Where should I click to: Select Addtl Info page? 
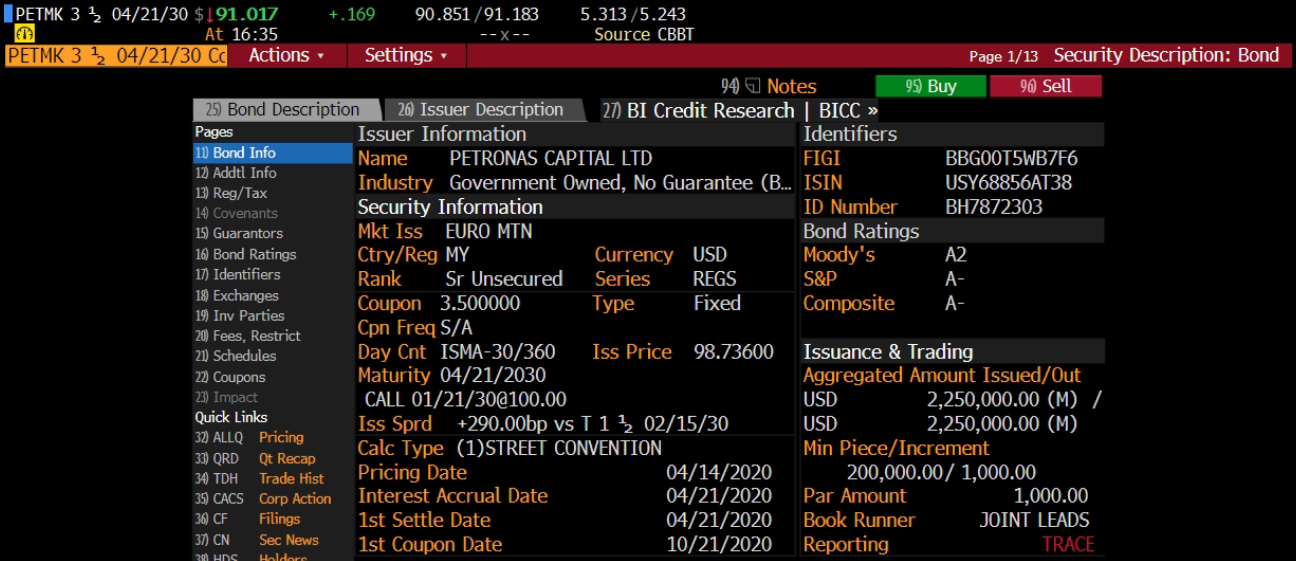pos(236,173)
